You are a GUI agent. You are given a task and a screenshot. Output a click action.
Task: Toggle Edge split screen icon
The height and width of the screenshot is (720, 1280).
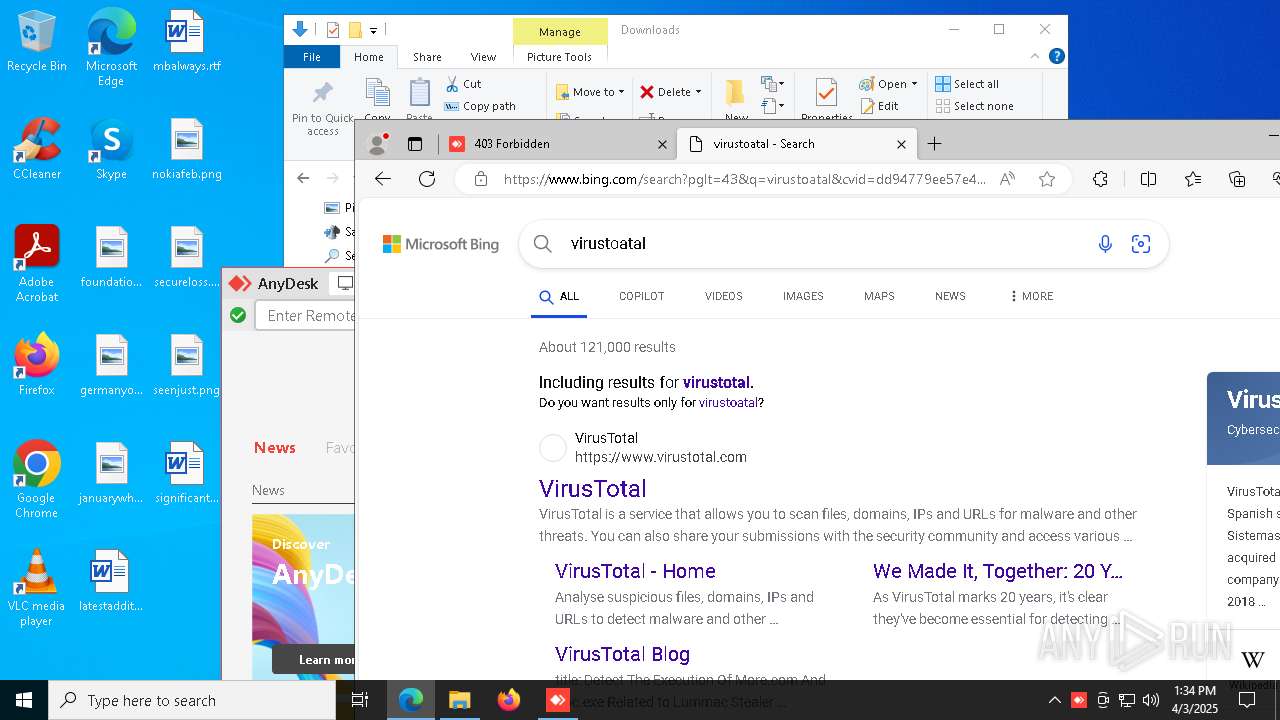click(x=1148, y=179)
